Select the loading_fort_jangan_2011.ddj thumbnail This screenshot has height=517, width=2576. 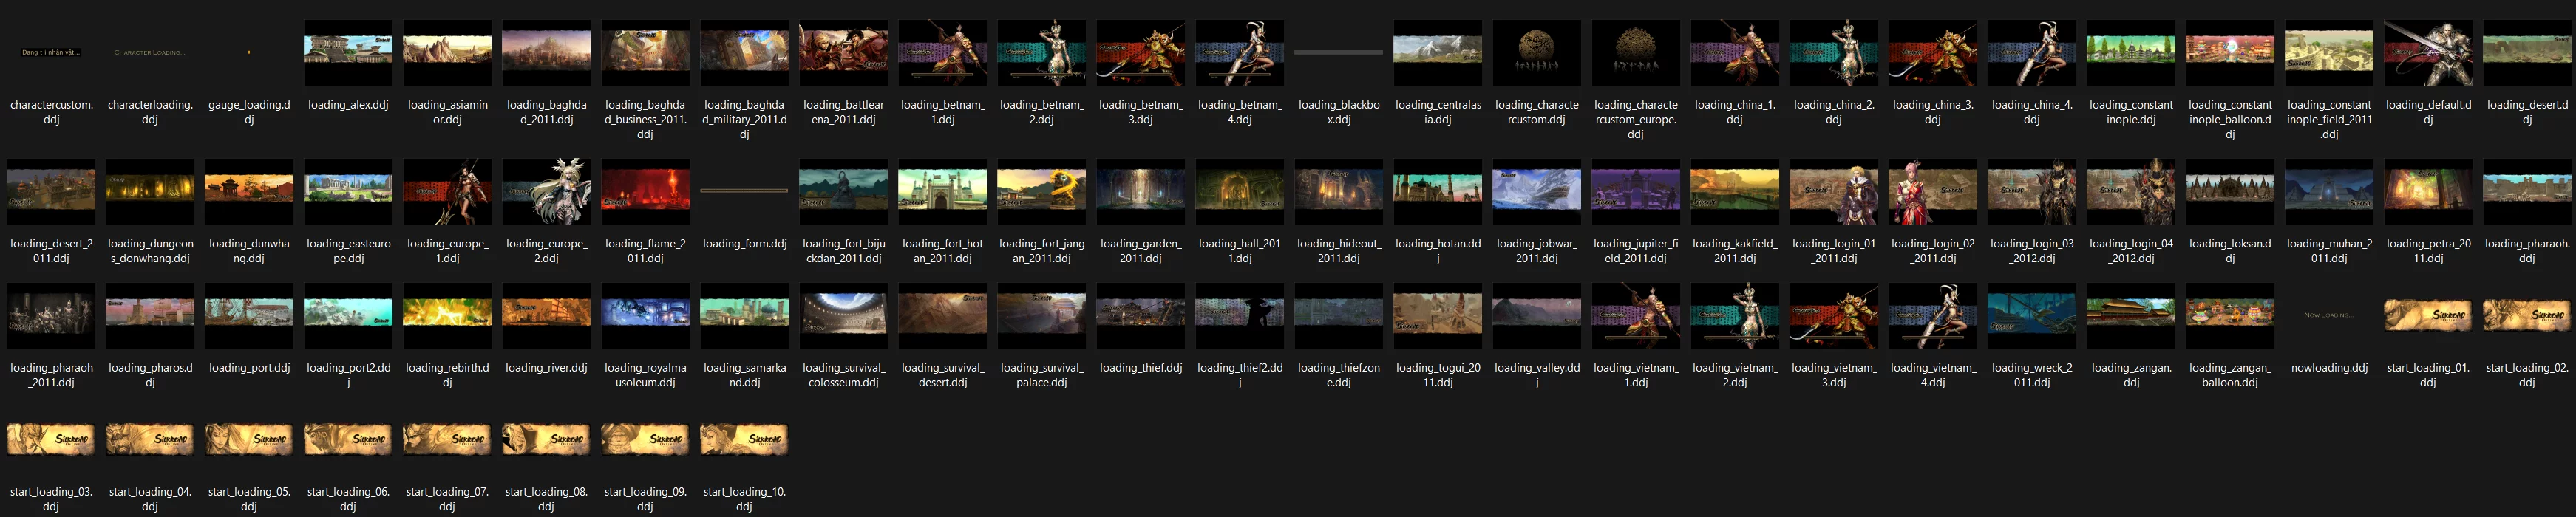[1041, 191]
